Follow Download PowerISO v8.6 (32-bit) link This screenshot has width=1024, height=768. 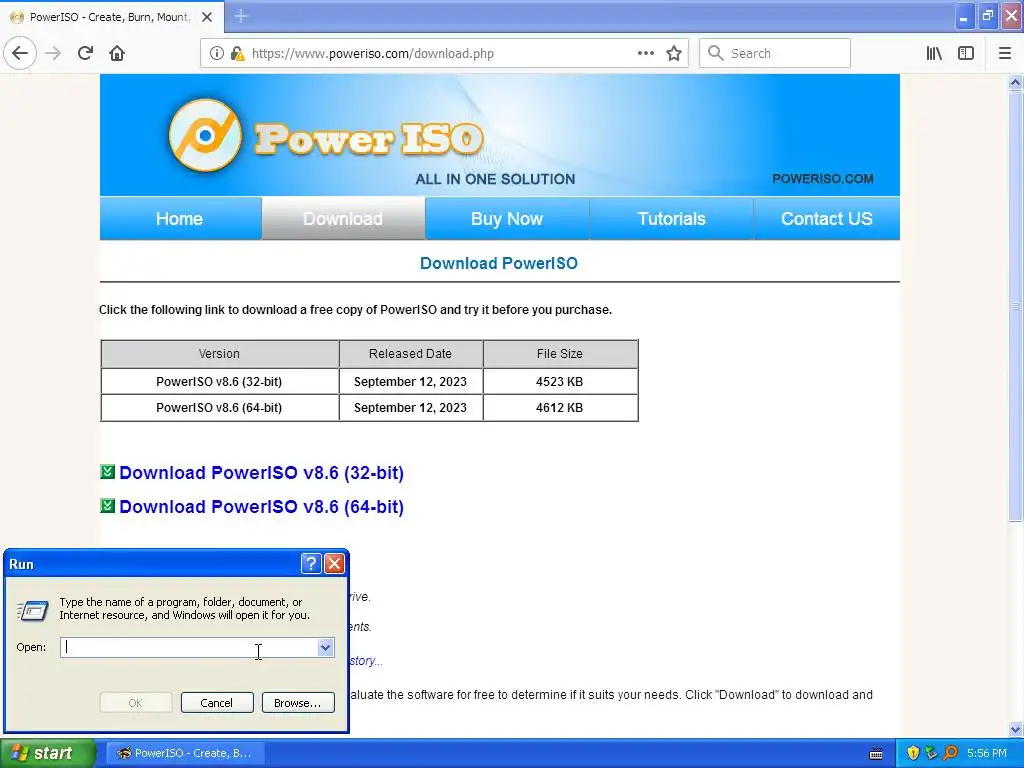[x=261, y=472]
